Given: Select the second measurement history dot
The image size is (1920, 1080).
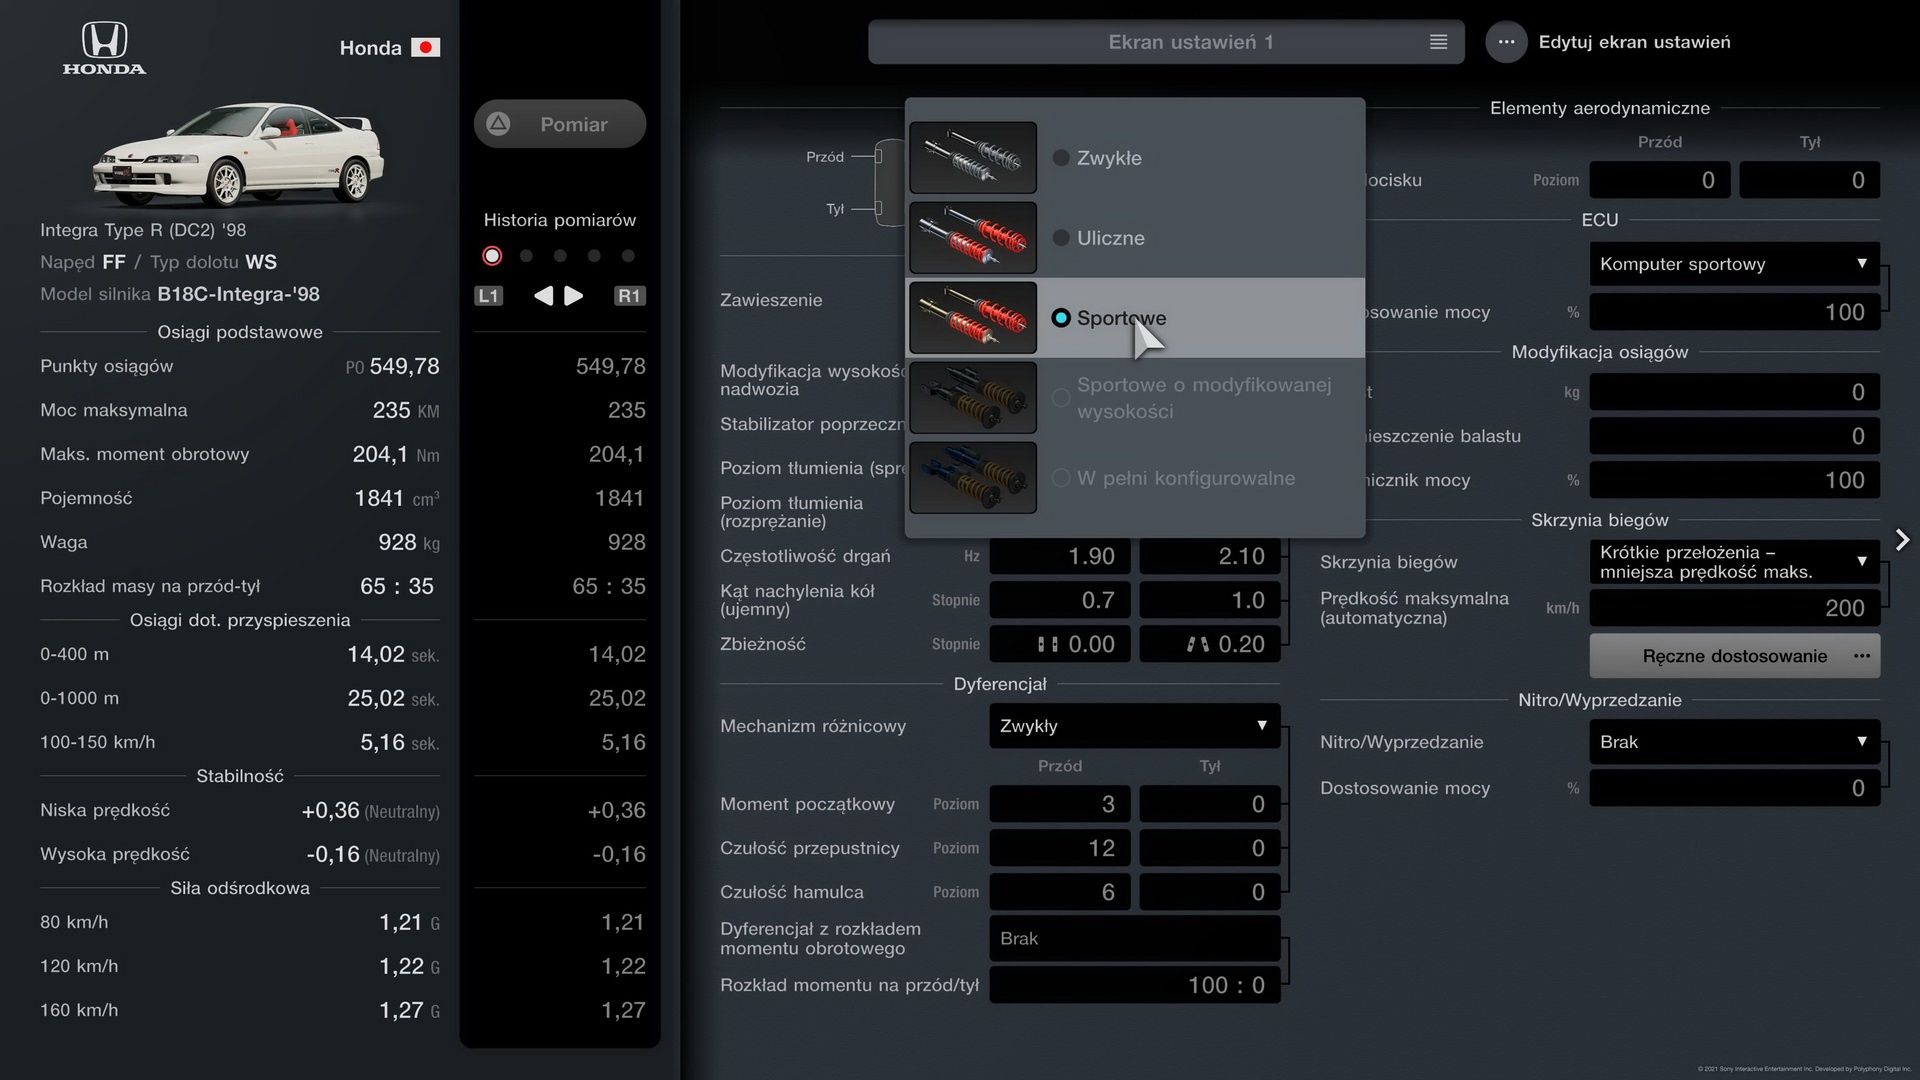Looking at the screenshot, I should [x=526, y=256].
